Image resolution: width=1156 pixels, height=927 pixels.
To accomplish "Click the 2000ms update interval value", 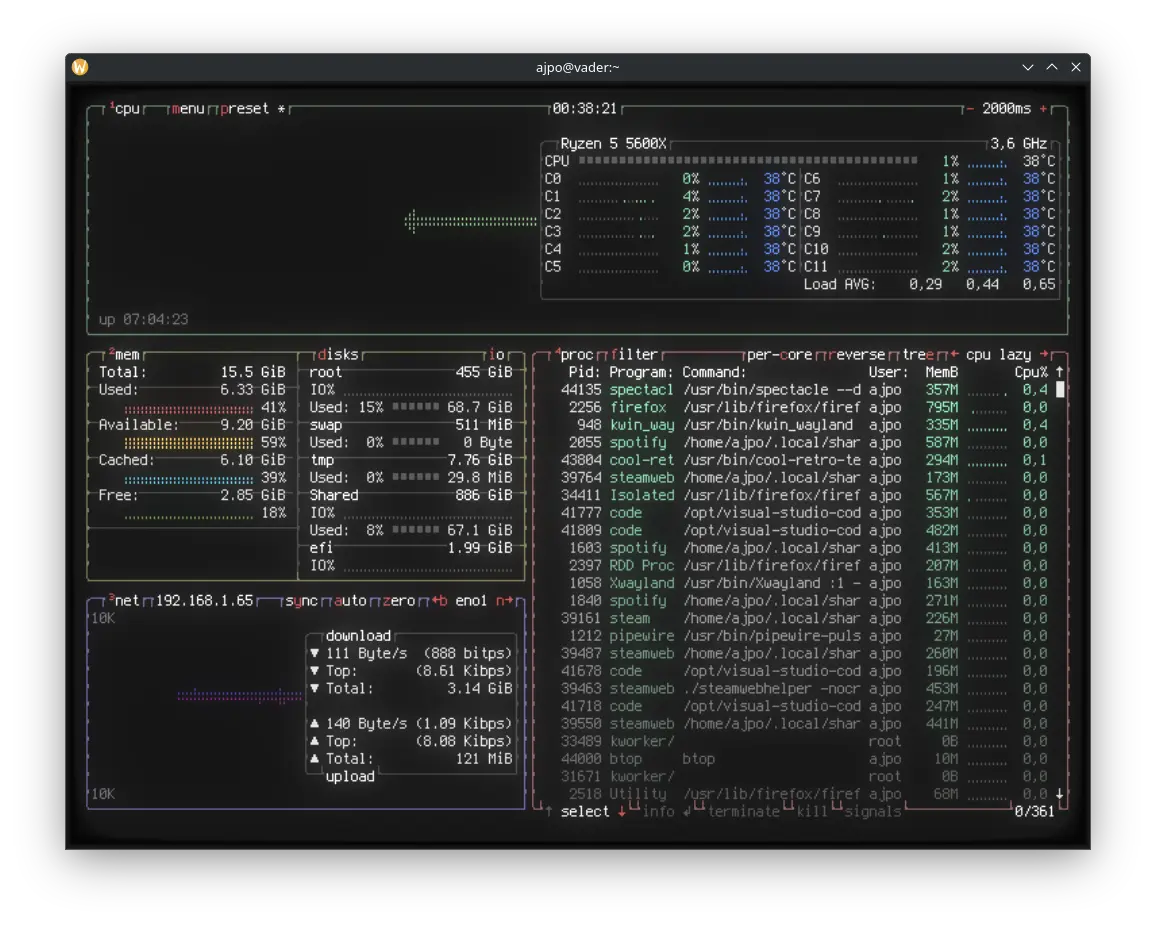I will (x=1006, y=108).
